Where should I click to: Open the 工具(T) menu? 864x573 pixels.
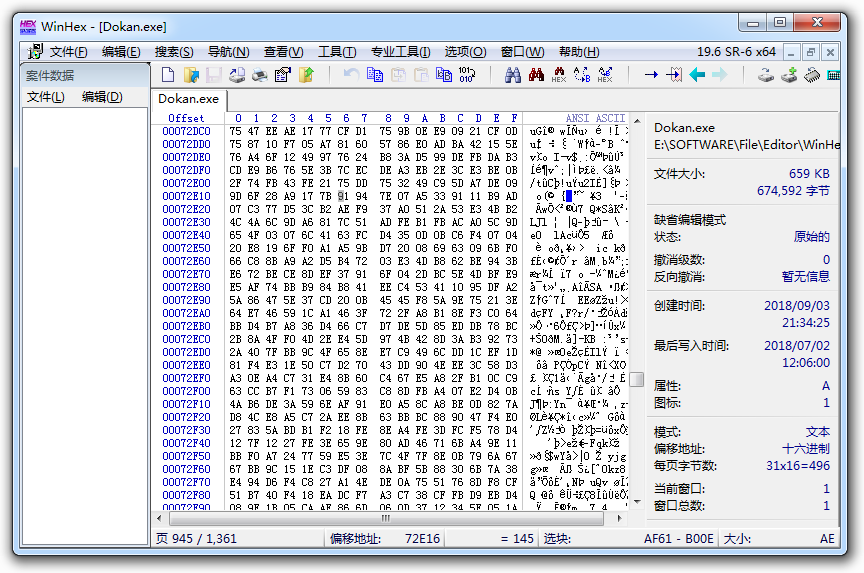pos(337,52)
